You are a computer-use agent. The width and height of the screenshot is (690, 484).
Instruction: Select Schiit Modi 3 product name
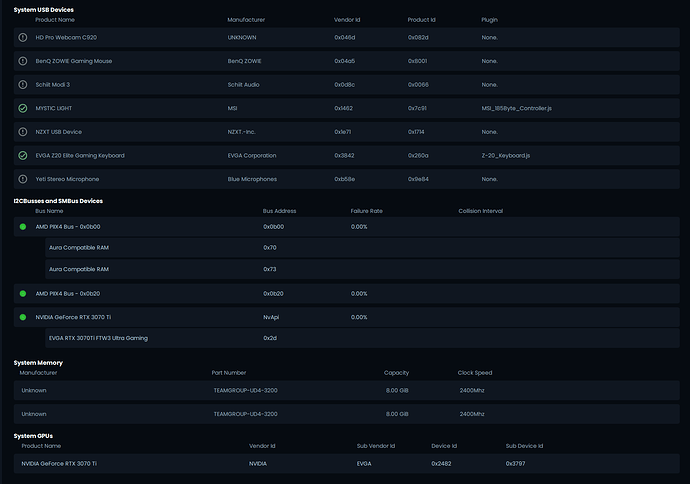coord(52,84)
